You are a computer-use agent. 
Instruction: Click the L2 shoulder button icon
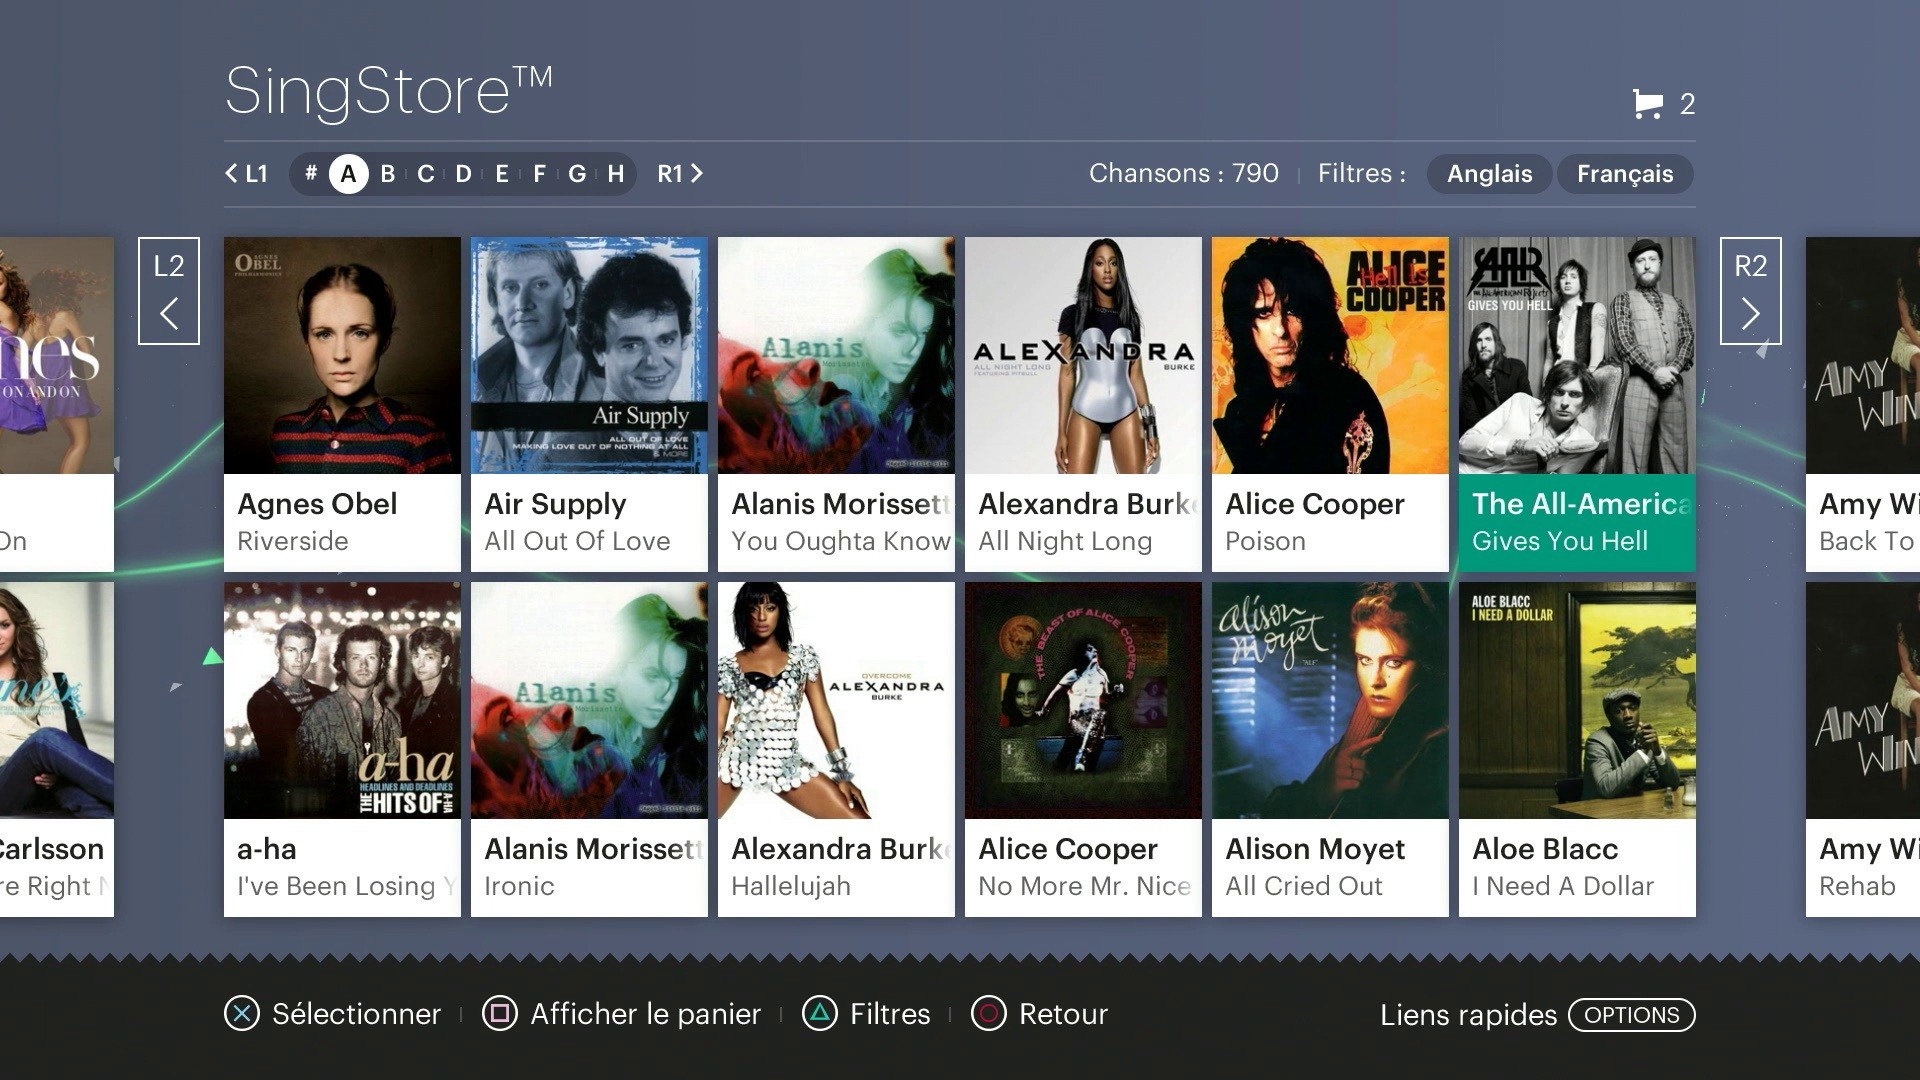point(168,290)
